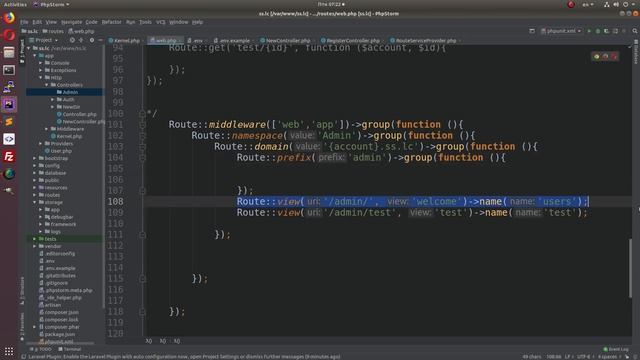Viewport: 640px width, 360px height.
Task: Open the VCS menu
Action: click(x=161, y=22)
